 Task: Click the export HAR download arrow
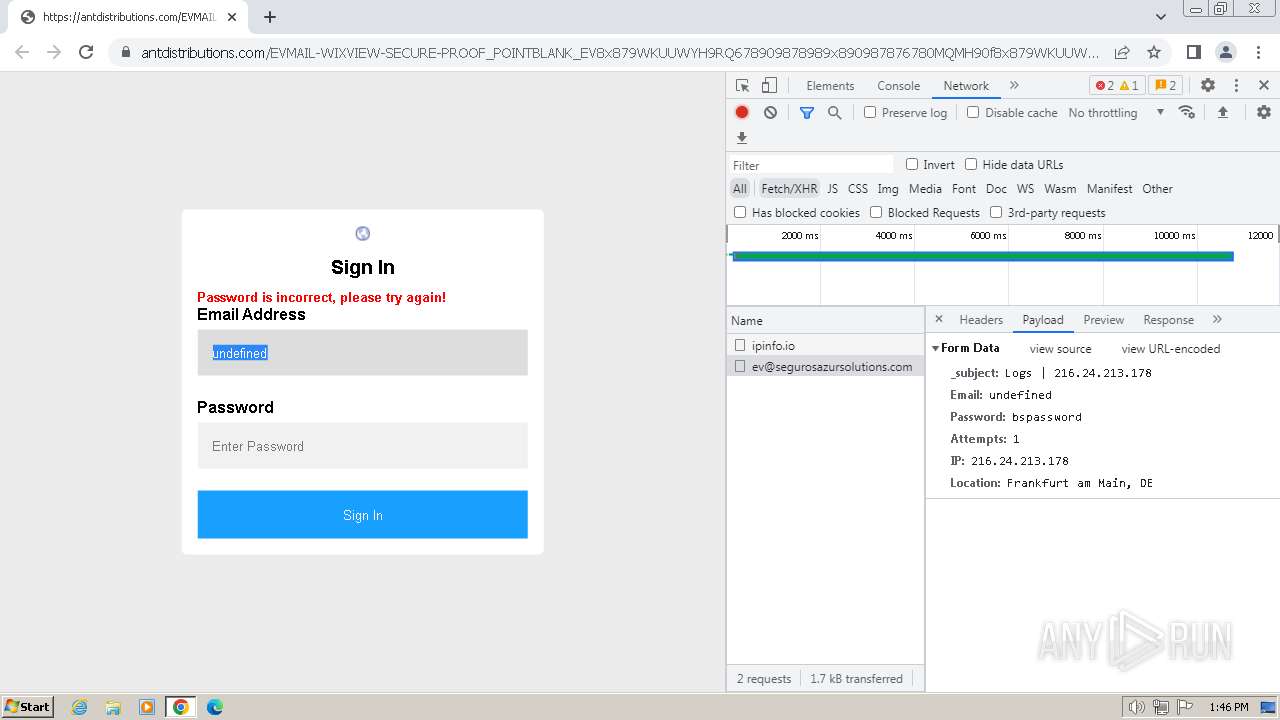(x=742, y=138)
